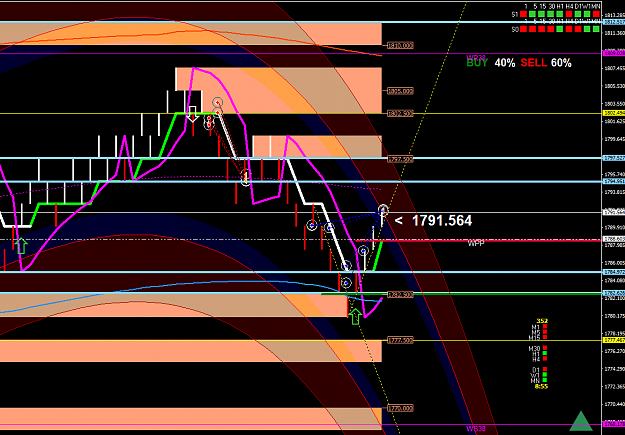This screenshot has height=435, width=625.
Task: Click the S1 row label
Action: click(x=515, y=14)
